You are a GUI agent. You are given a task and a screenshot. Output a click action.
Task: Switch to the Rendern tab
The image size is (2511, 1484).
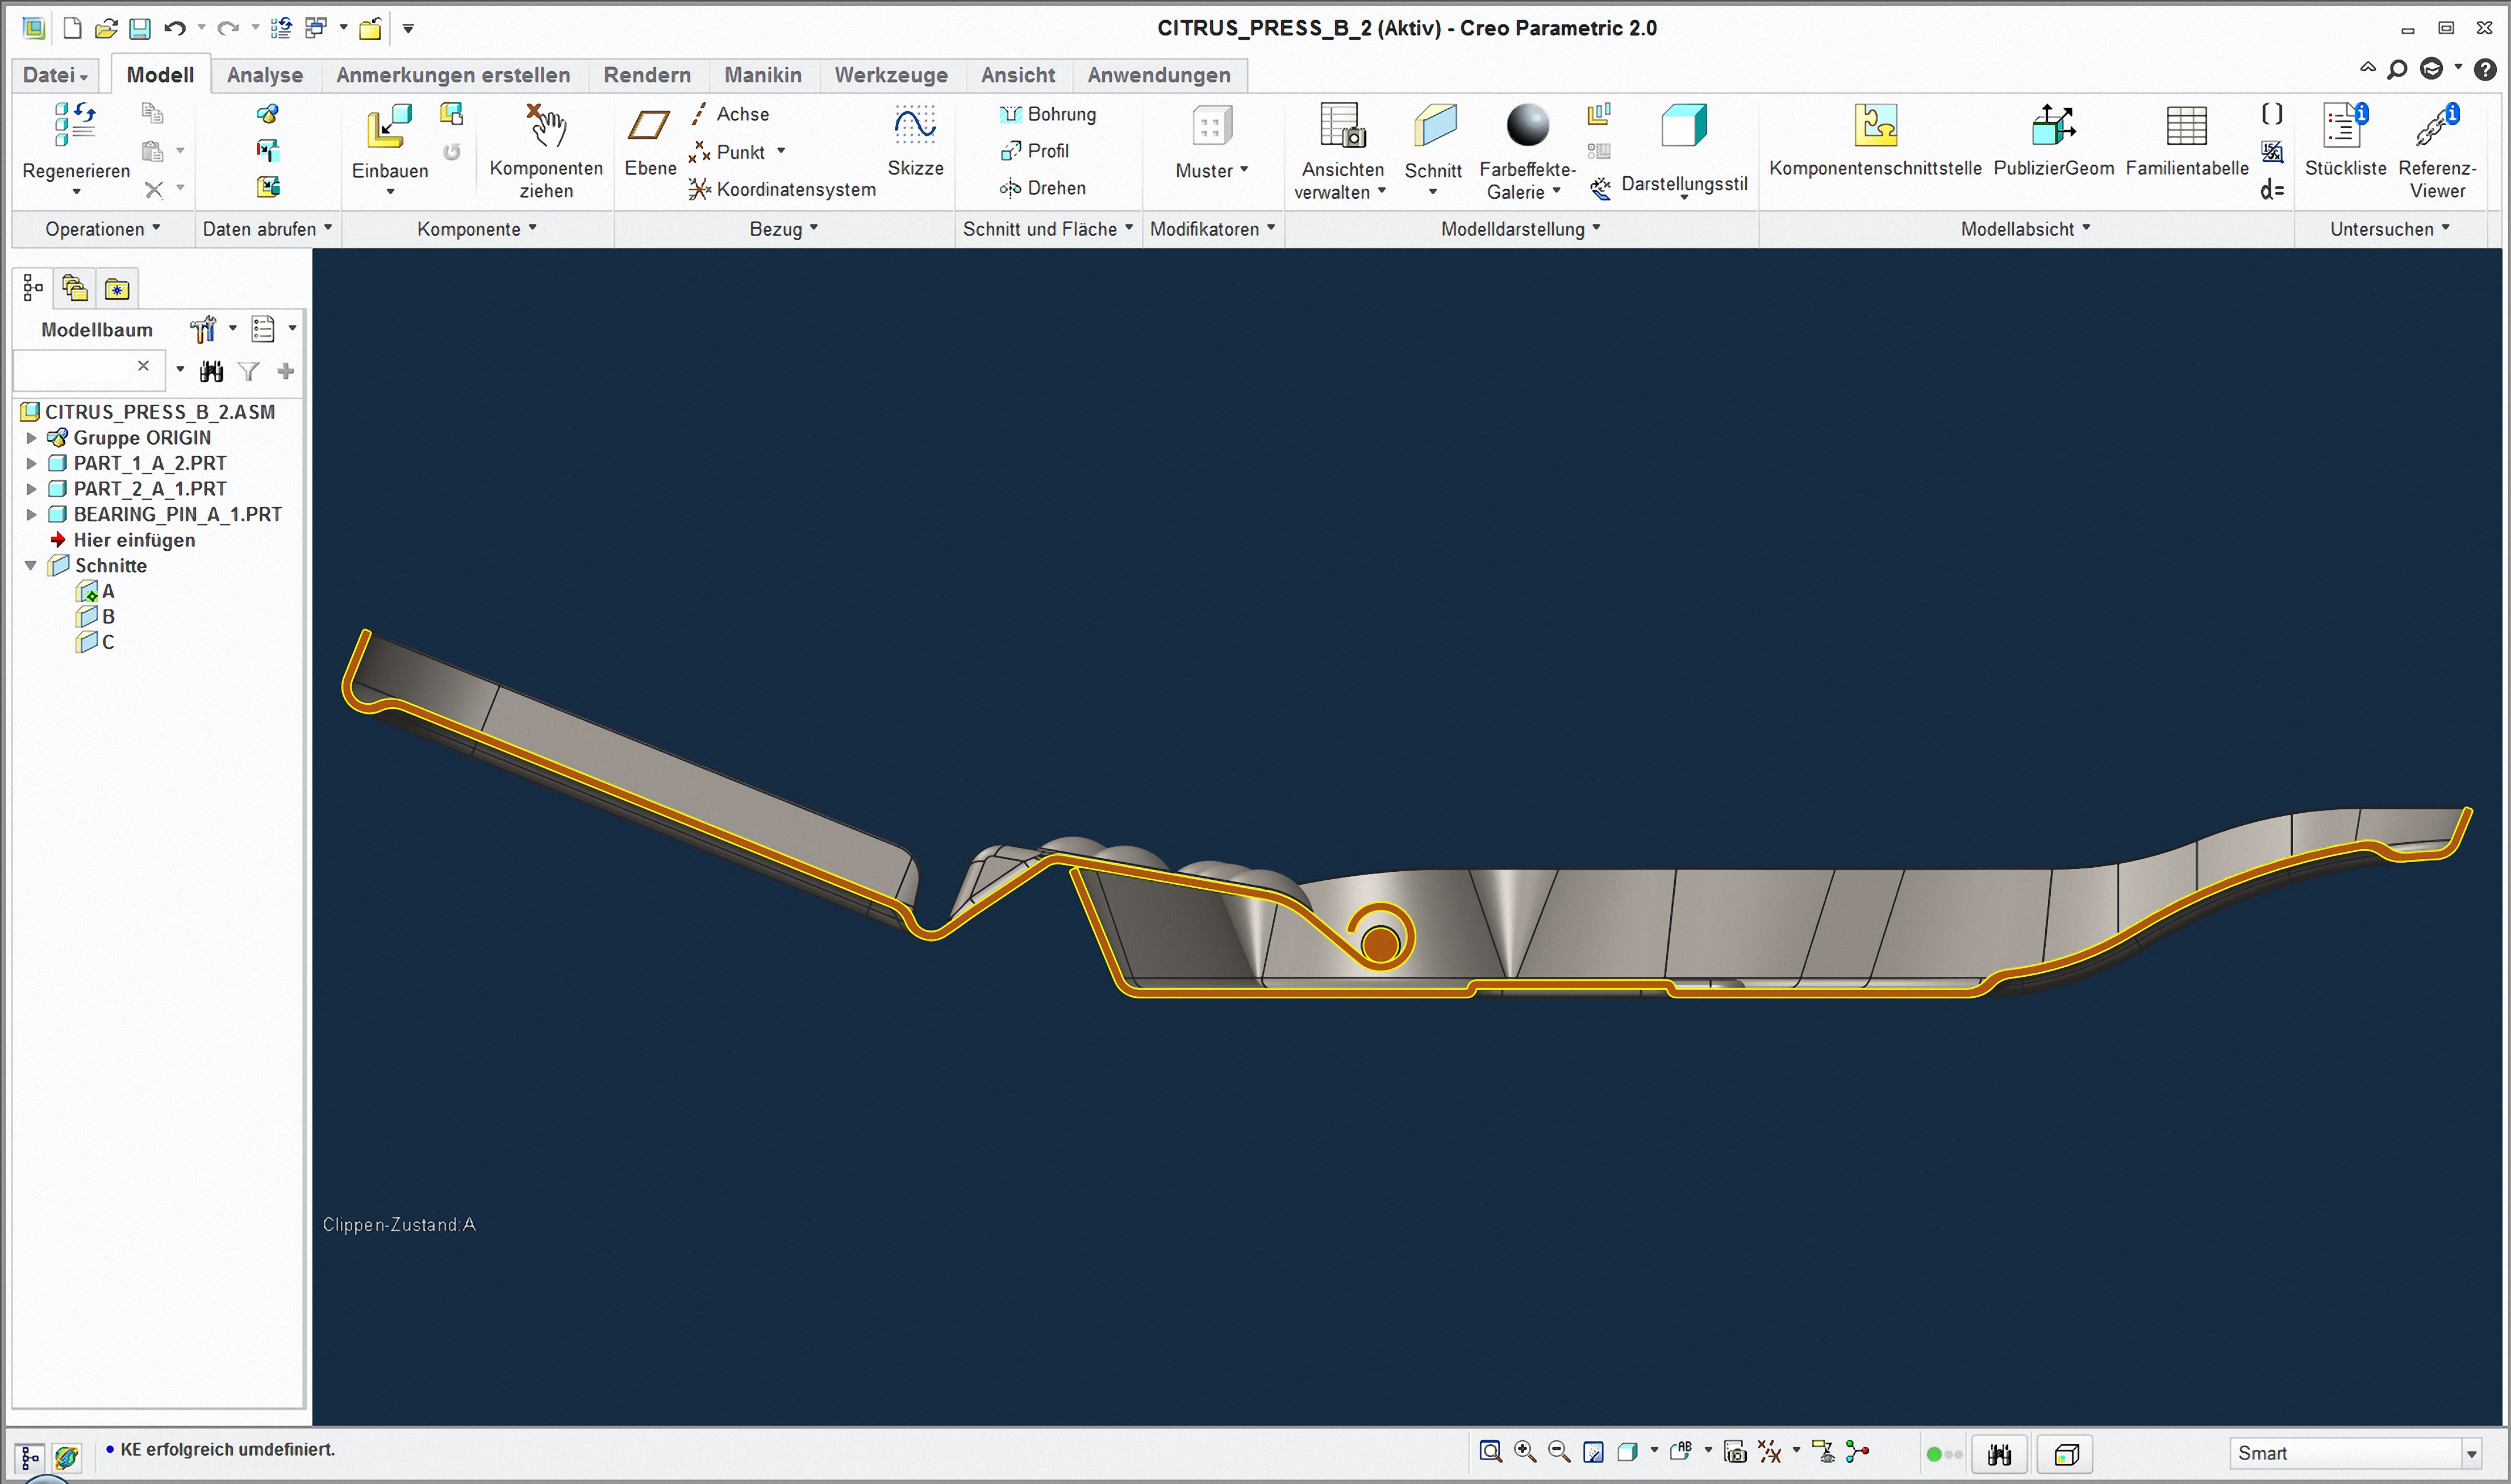[647, 75]
